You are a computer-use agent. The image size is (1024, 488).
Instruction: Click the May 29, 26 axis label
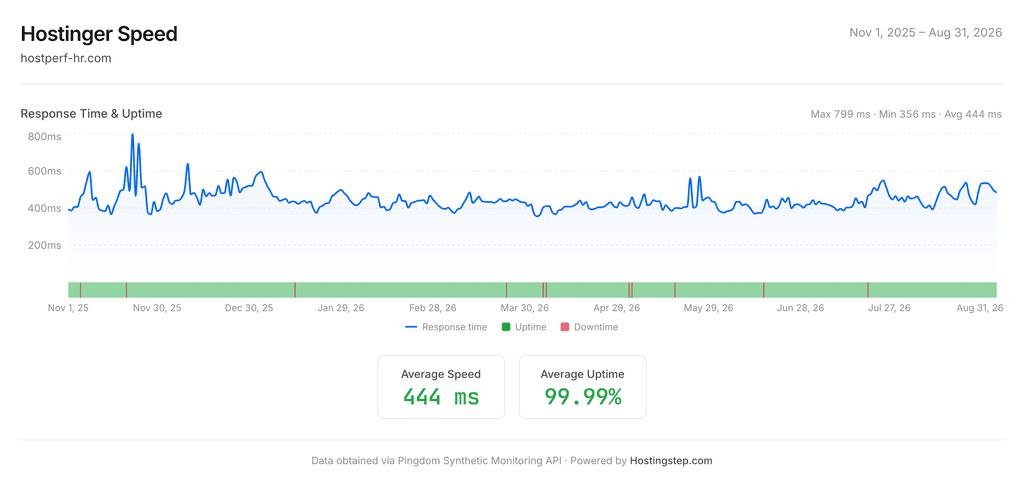coord(709,308)
